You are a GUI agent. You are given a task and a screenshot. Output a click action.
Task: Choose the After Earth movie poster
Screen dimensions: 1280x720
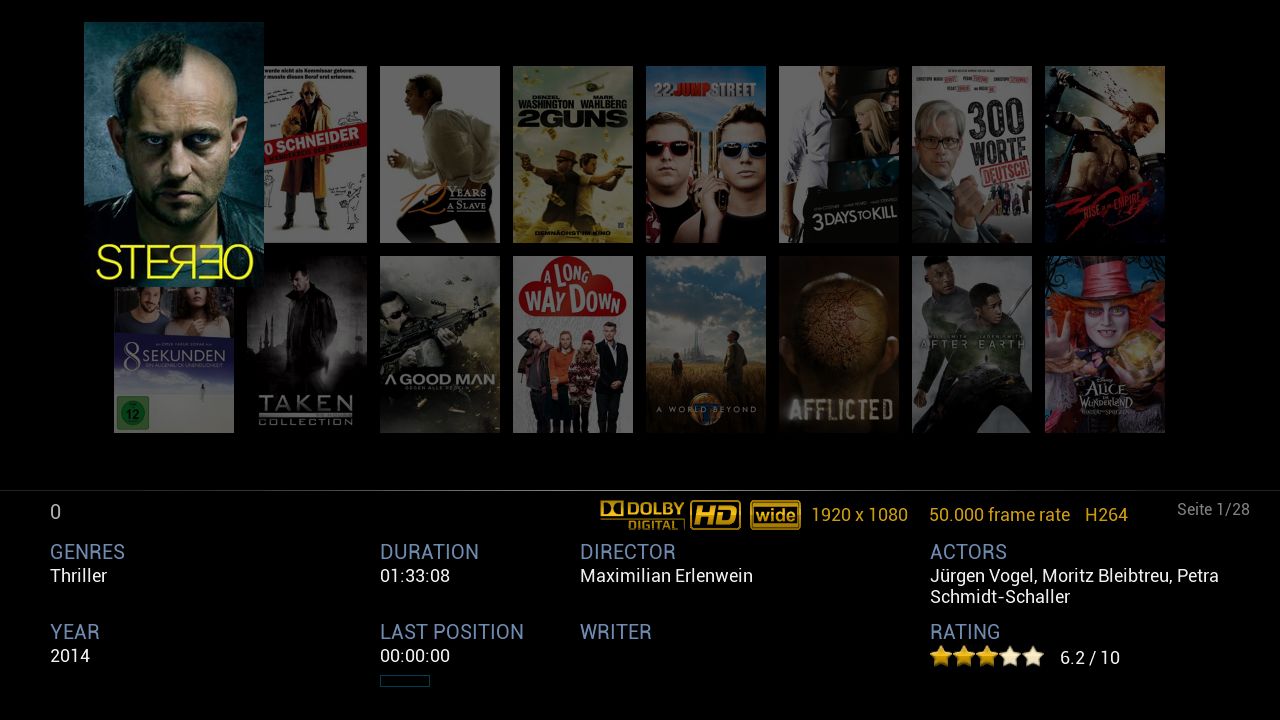click(x=972, y=344)
